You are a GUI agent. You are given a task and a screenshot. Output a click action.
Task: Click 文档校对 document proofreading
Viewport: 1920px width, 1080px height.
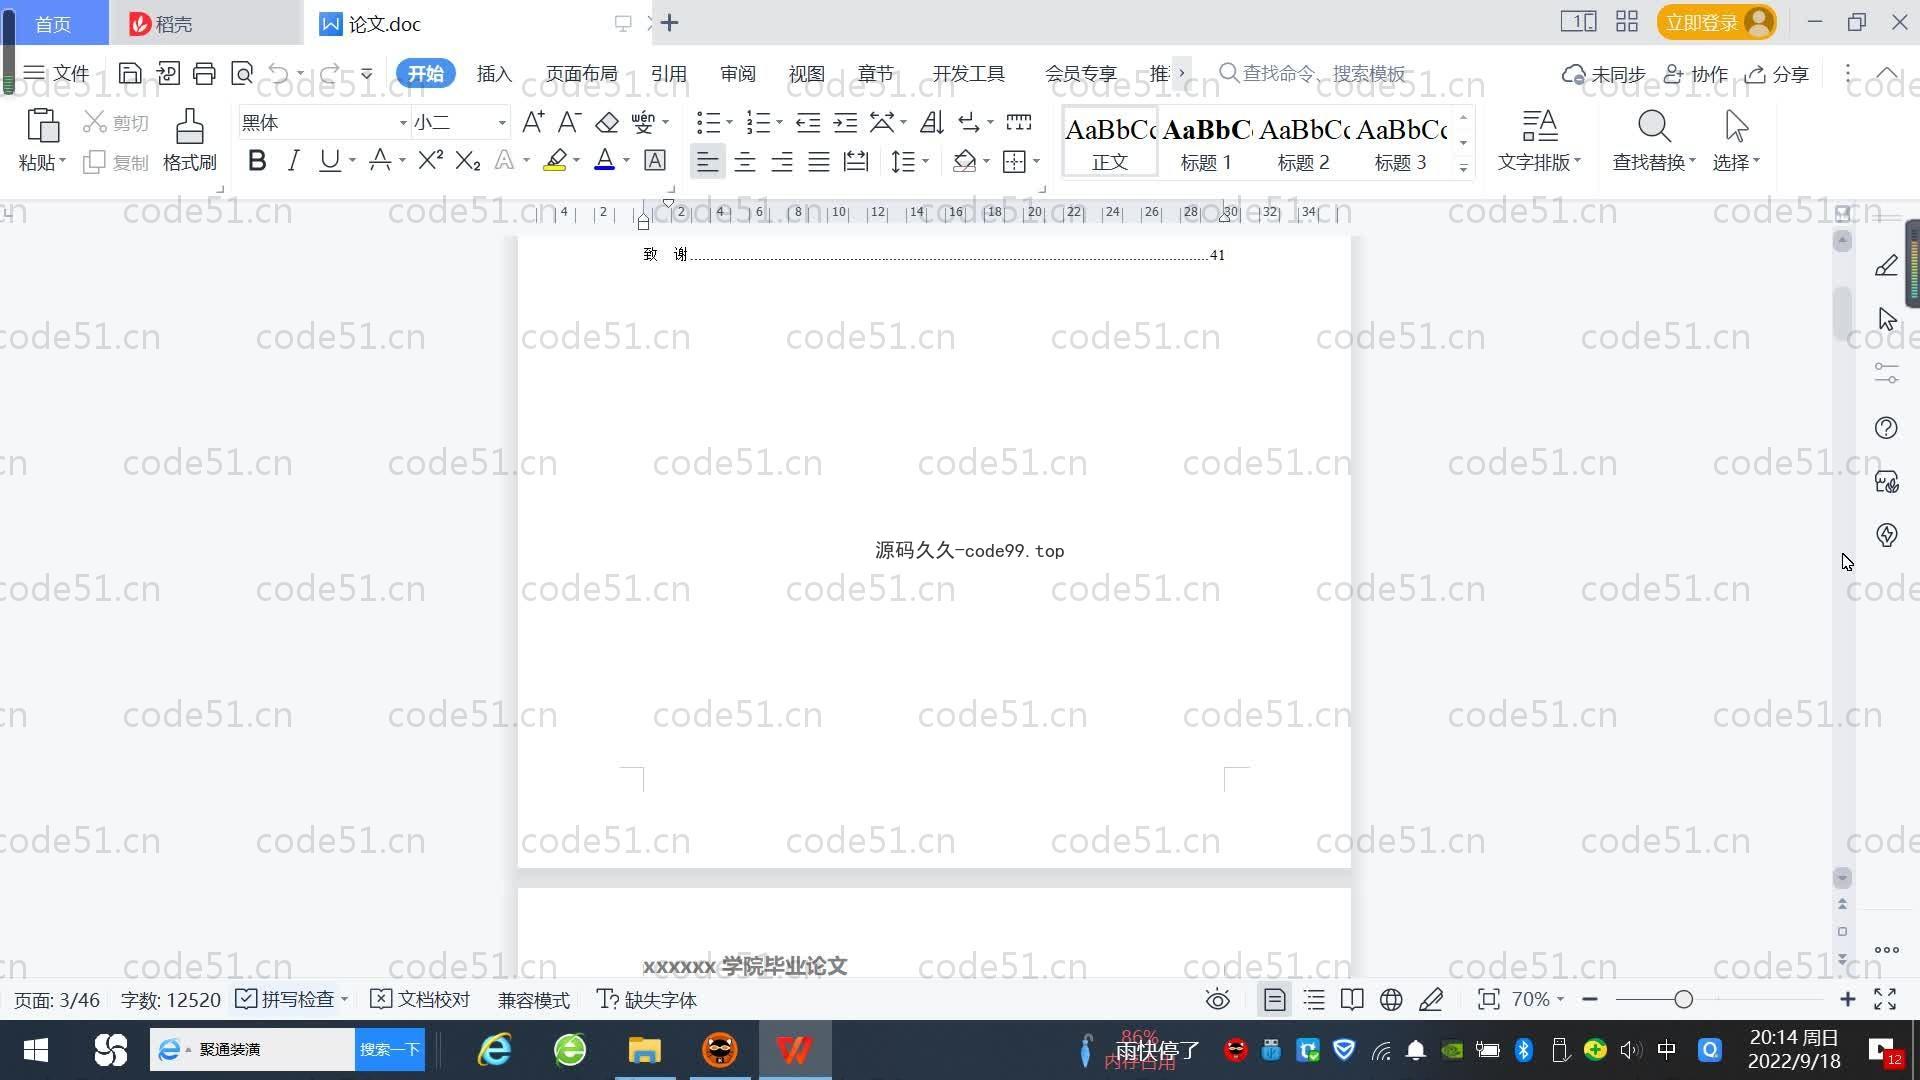pyautogui.click(x=420, y=999)
